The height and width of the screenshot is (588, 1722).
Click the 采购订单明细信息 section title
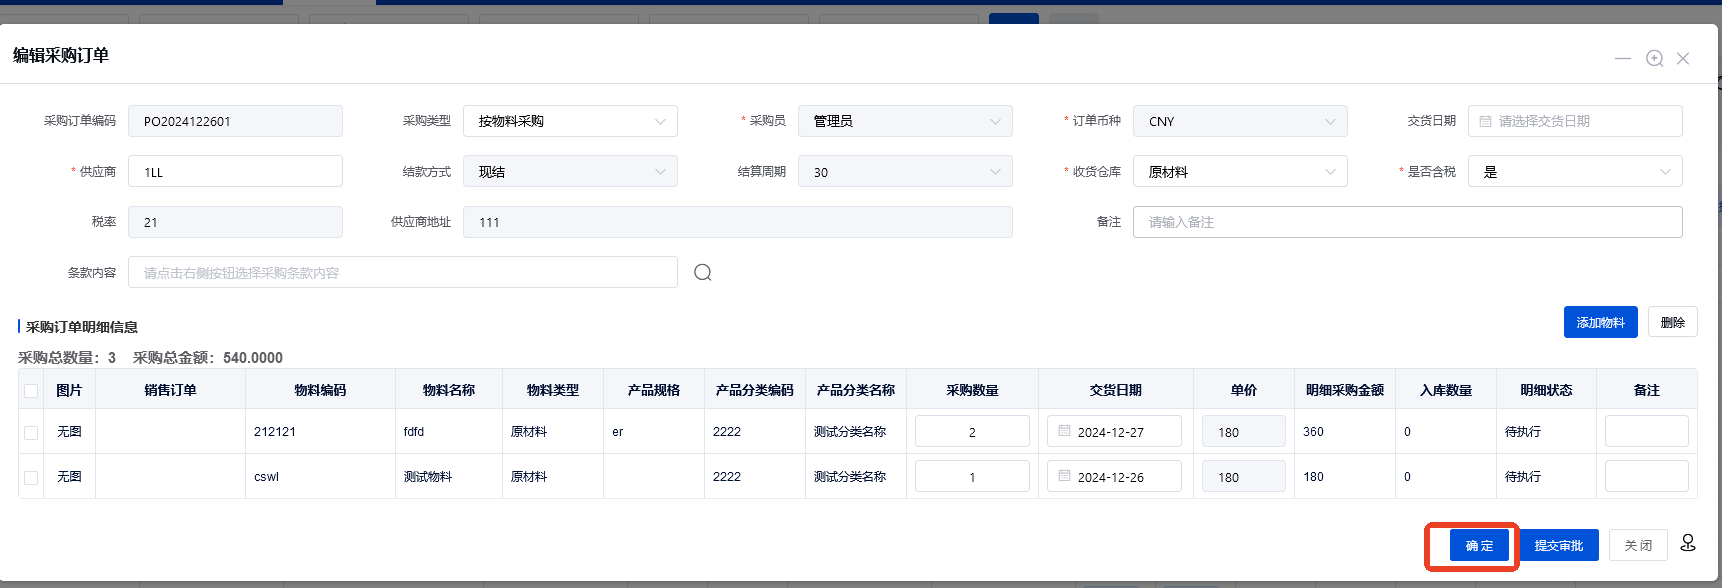click(82, 327)
